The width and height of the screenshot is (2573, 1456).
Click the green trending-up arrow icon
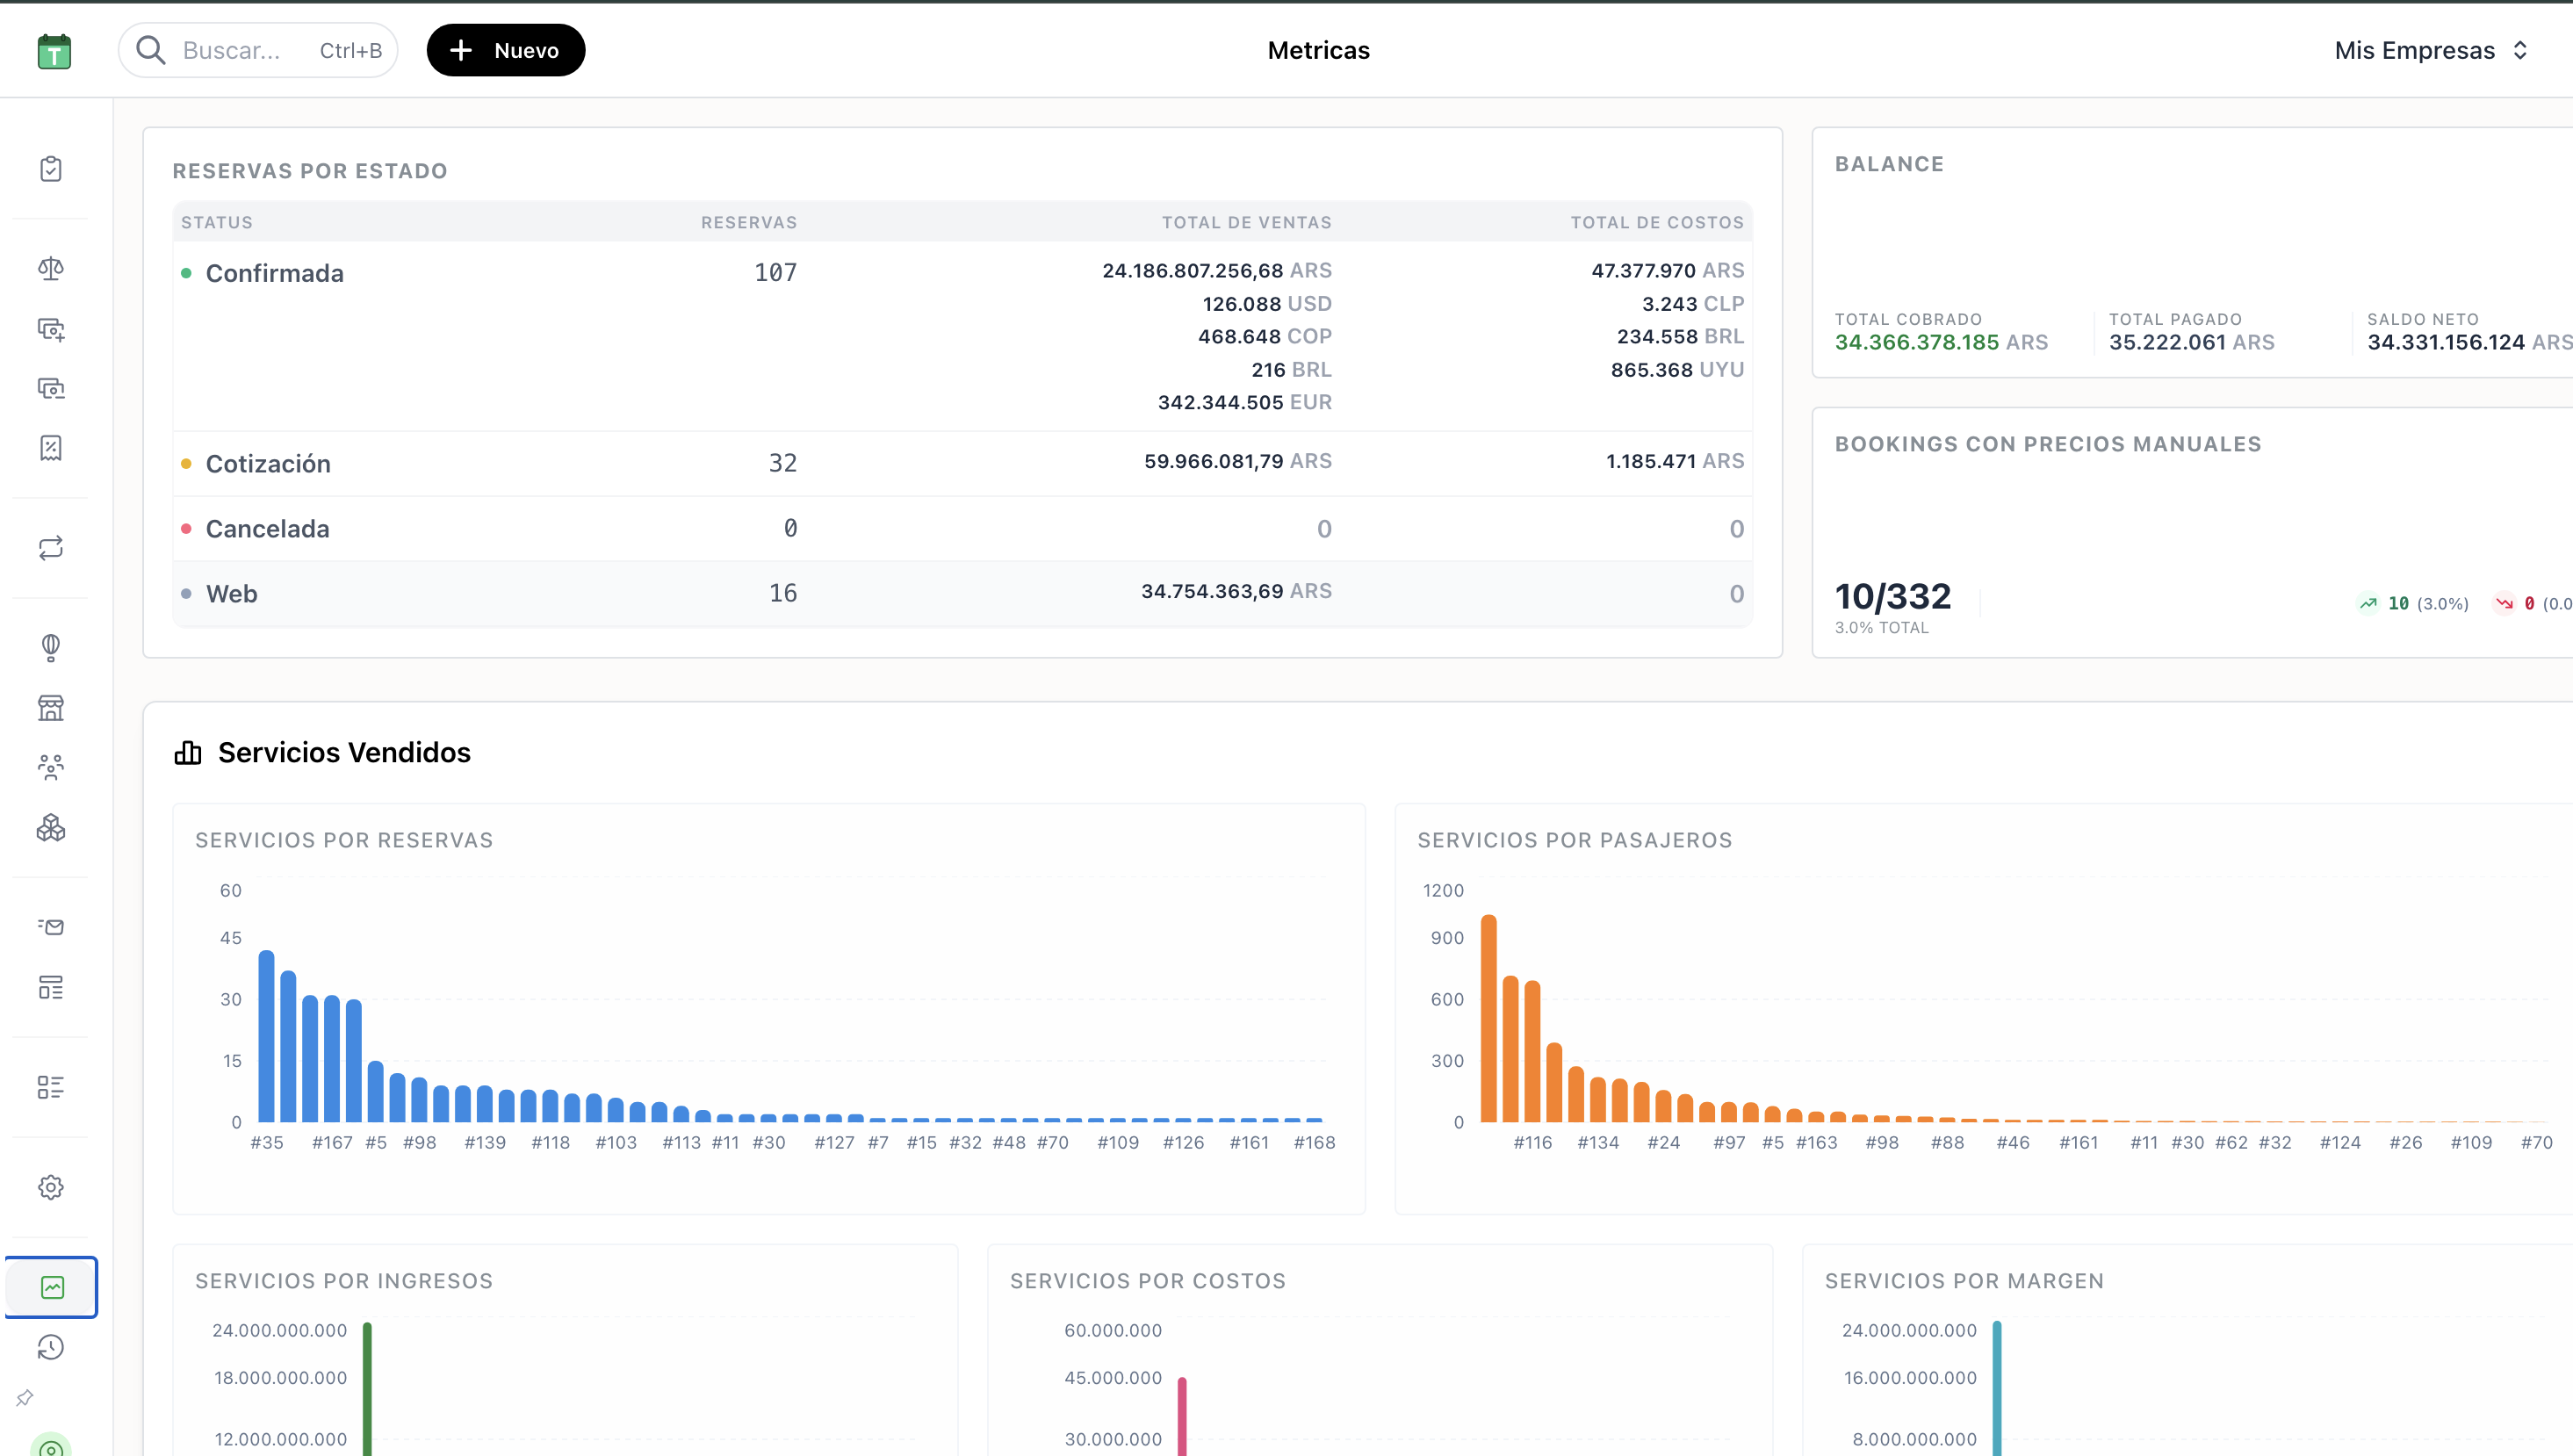pyautogui.click(x=2368, y=603)
